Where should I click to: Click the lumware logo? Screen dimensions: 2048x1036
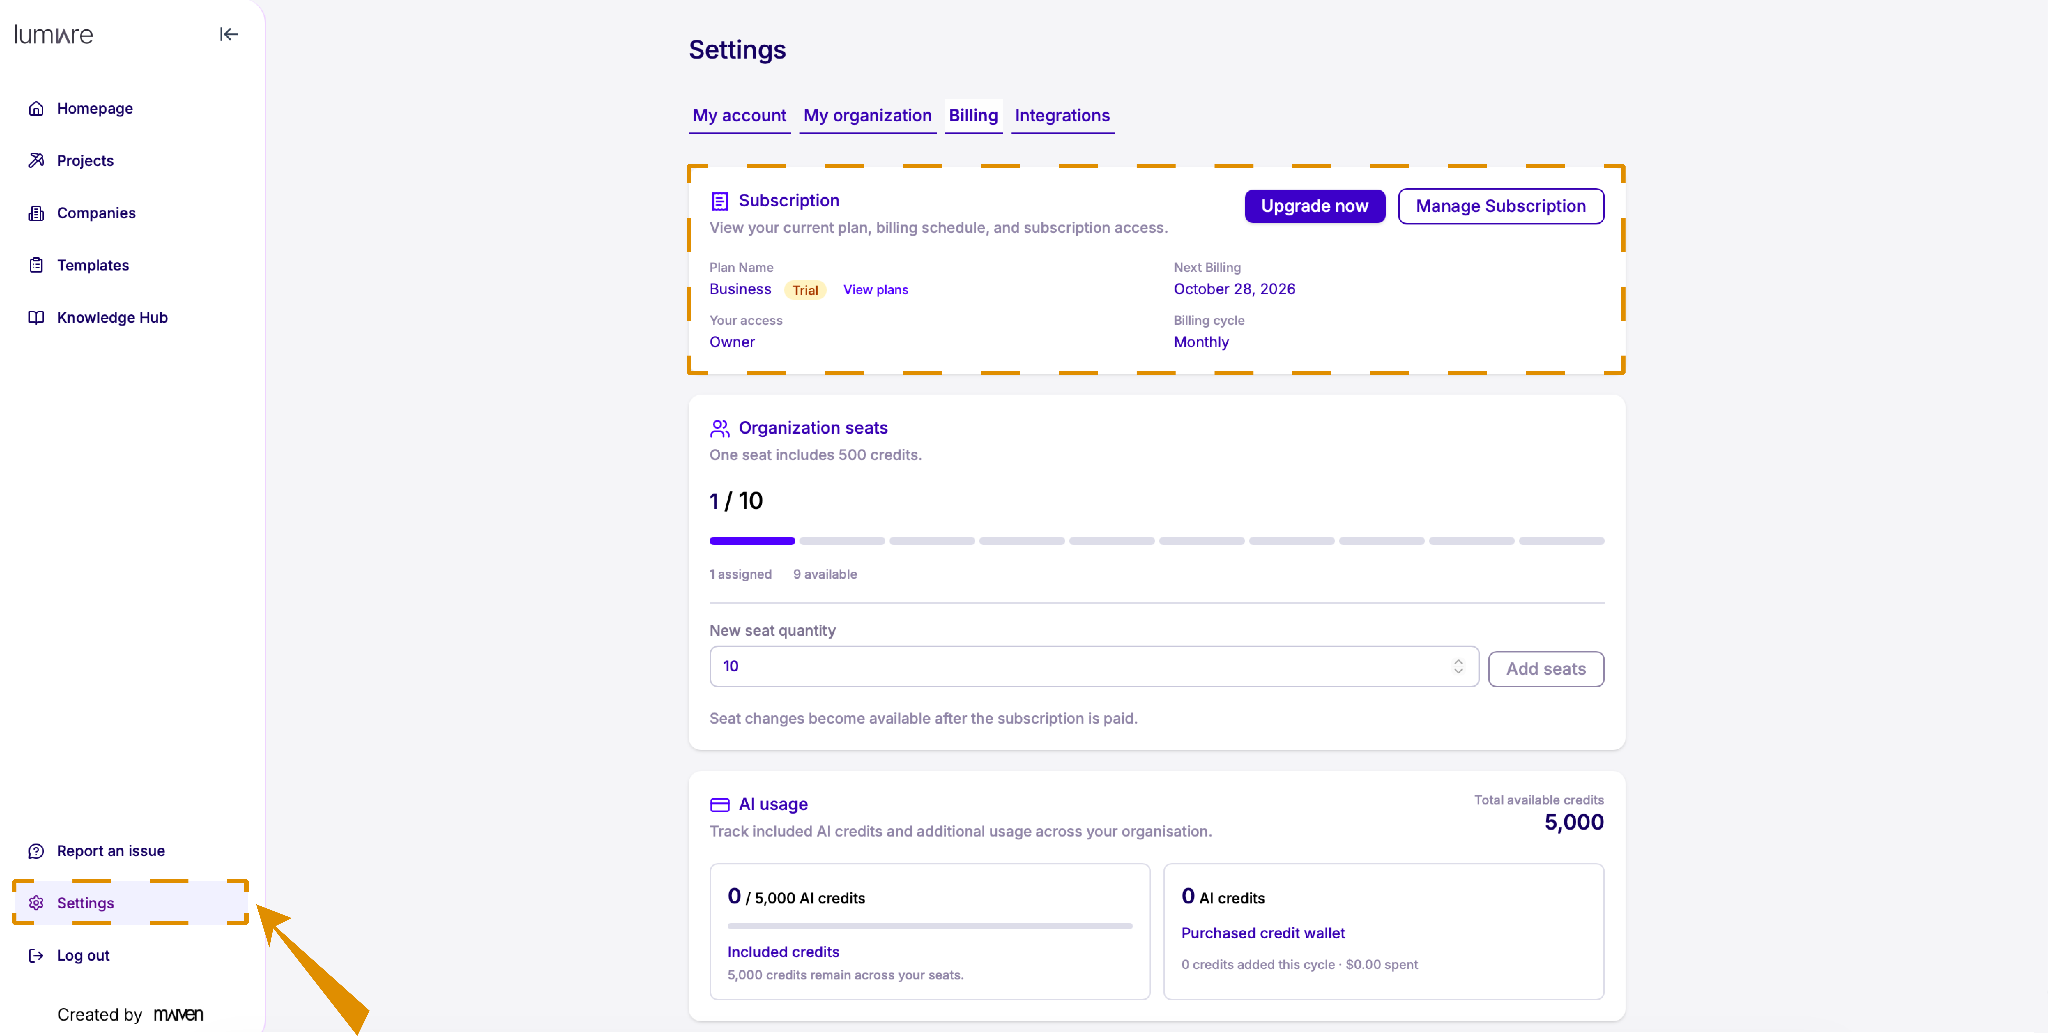[x=54, y=35]
